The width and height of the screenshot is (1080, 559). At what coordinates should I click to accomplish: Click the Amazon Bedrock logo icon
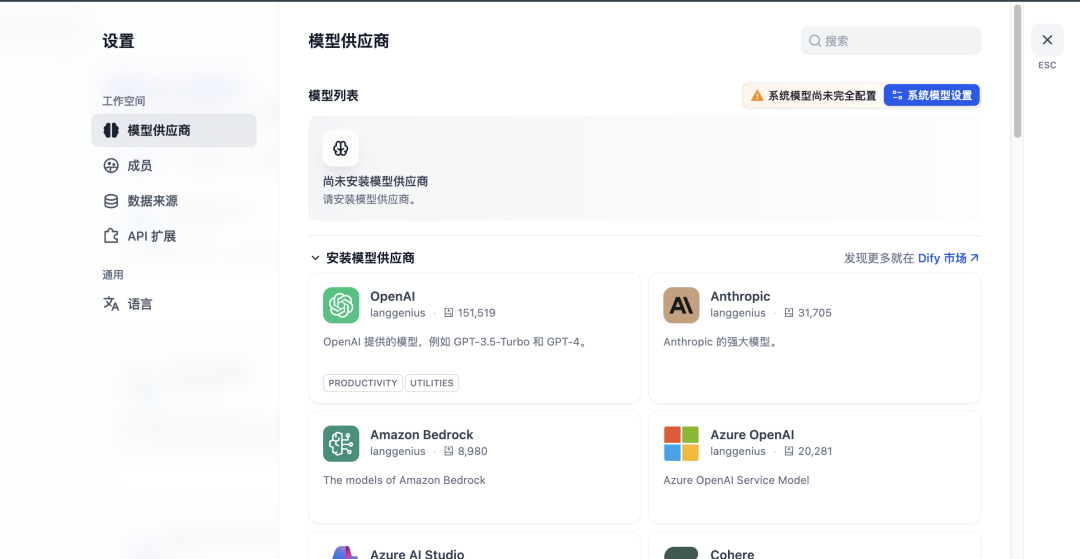(x=341, y=443)
